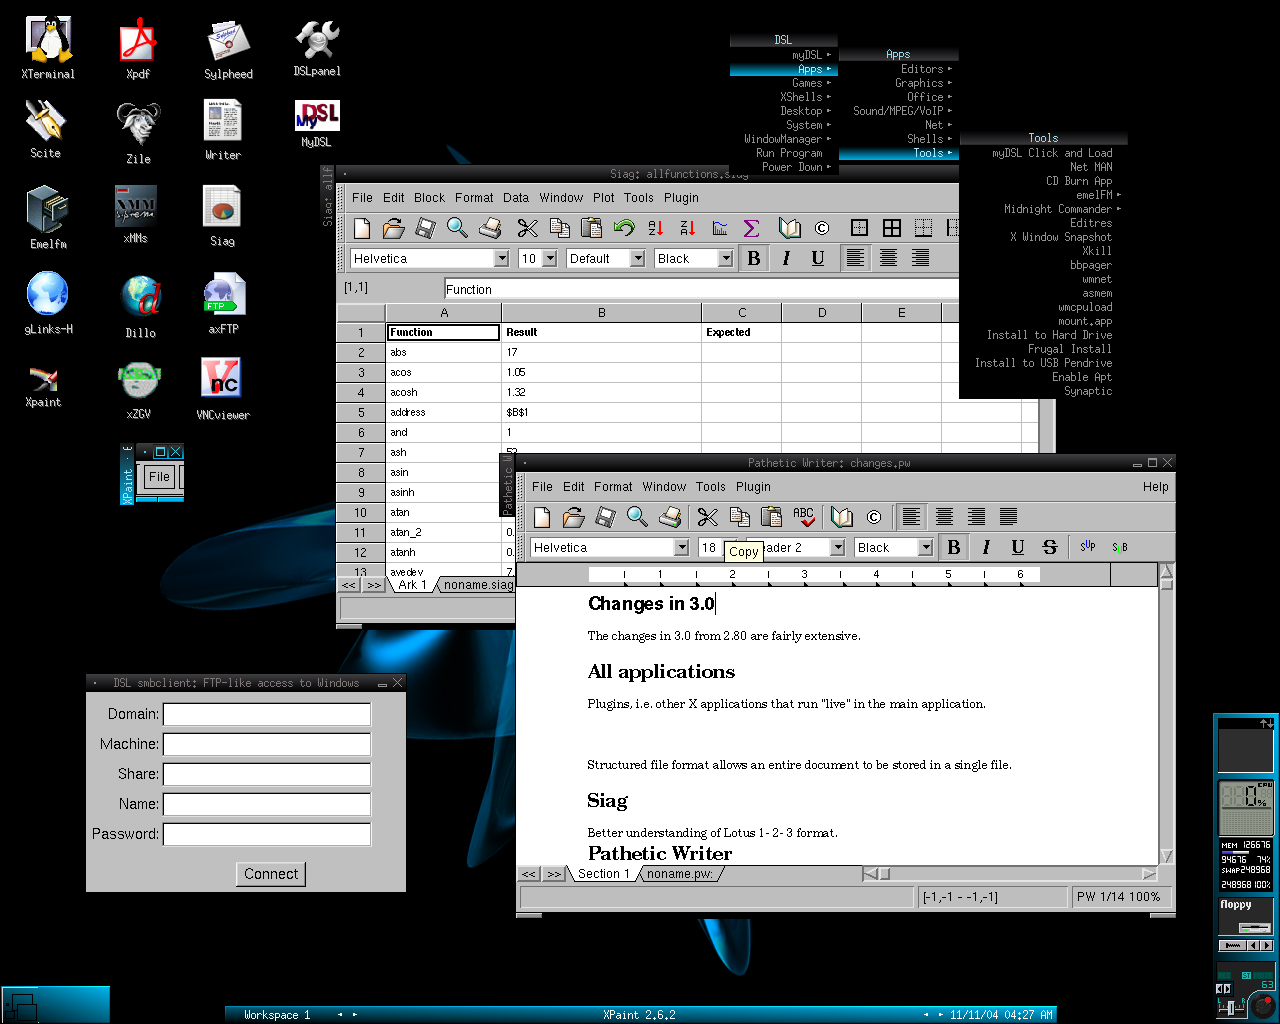The height and width of the screenshot is (1024, 1280).
Task: Toggle Superscript in Pathetic Writer
Action: click(x=1088, y=547)
